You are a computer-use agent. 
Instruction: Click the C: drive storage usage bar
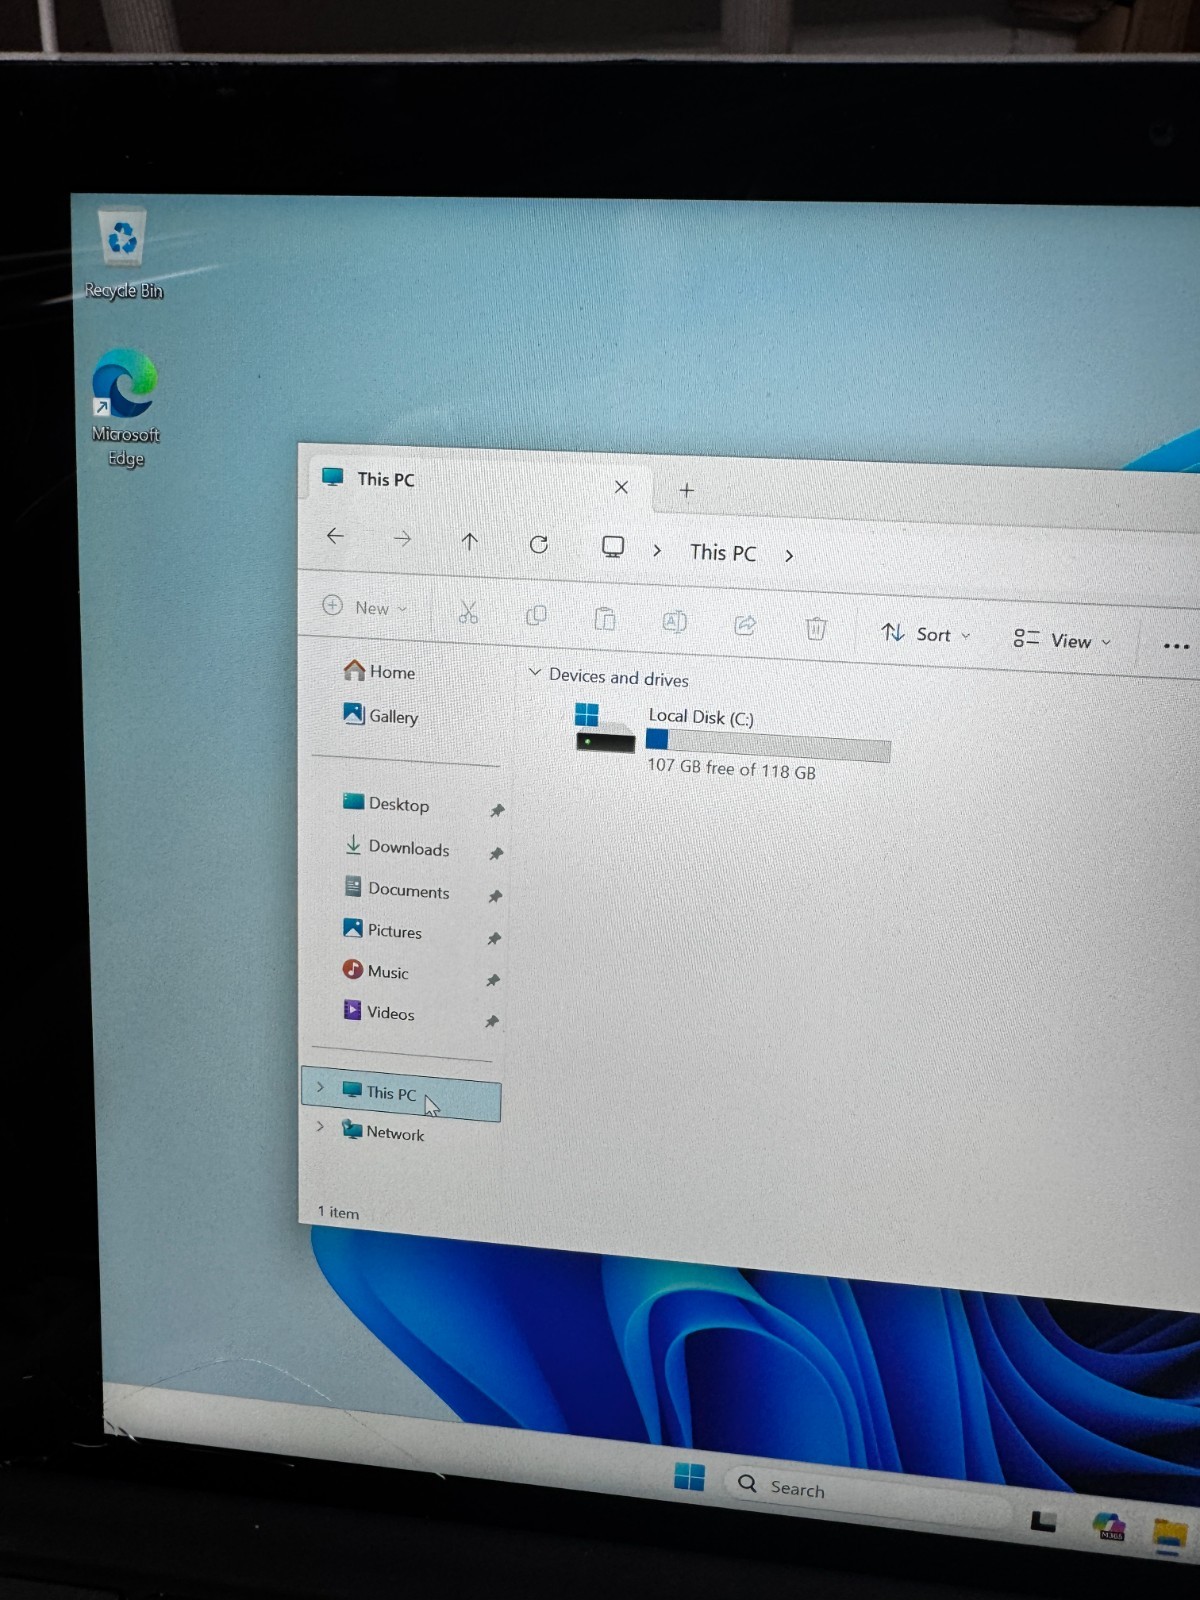point(768,744)
